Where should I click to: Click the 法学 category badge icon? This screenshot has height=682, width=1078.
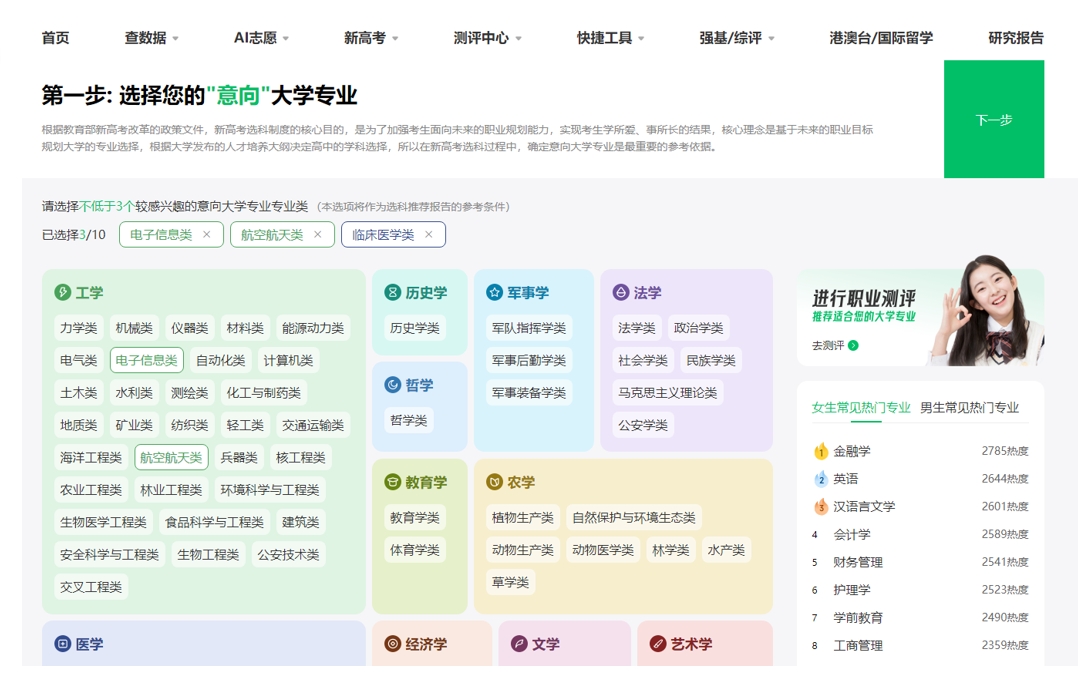click(619, 293)
